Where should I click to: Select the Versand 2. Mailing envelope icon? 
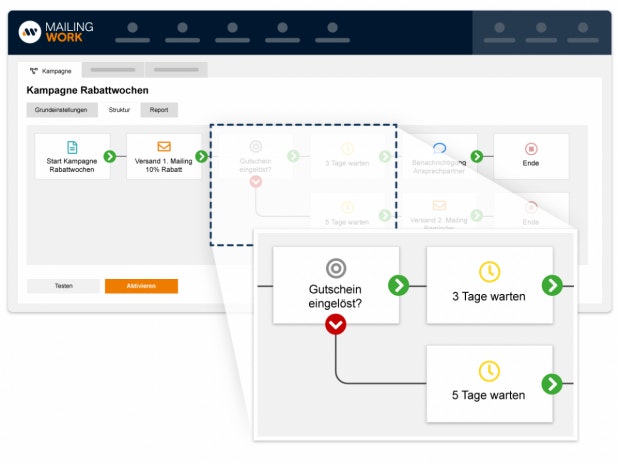[x=439, y=206]
